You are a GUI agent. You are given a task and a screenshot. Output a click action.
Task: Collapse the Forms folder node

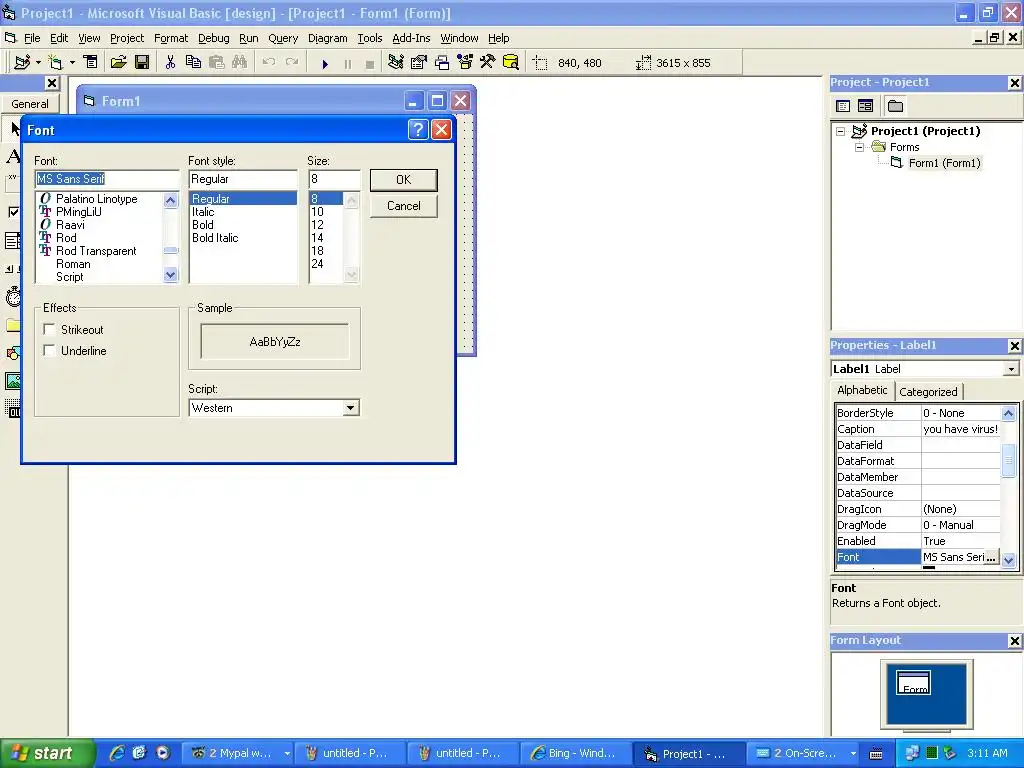coord(859,148)
